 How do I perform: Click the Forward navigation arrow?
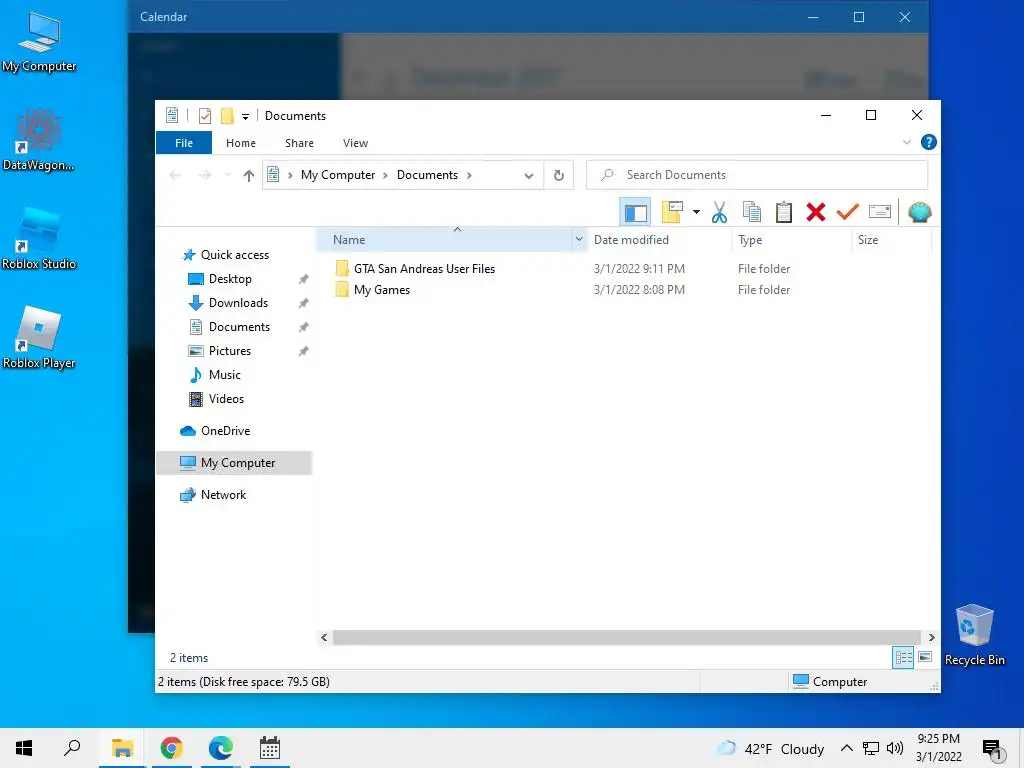(204, 175)
